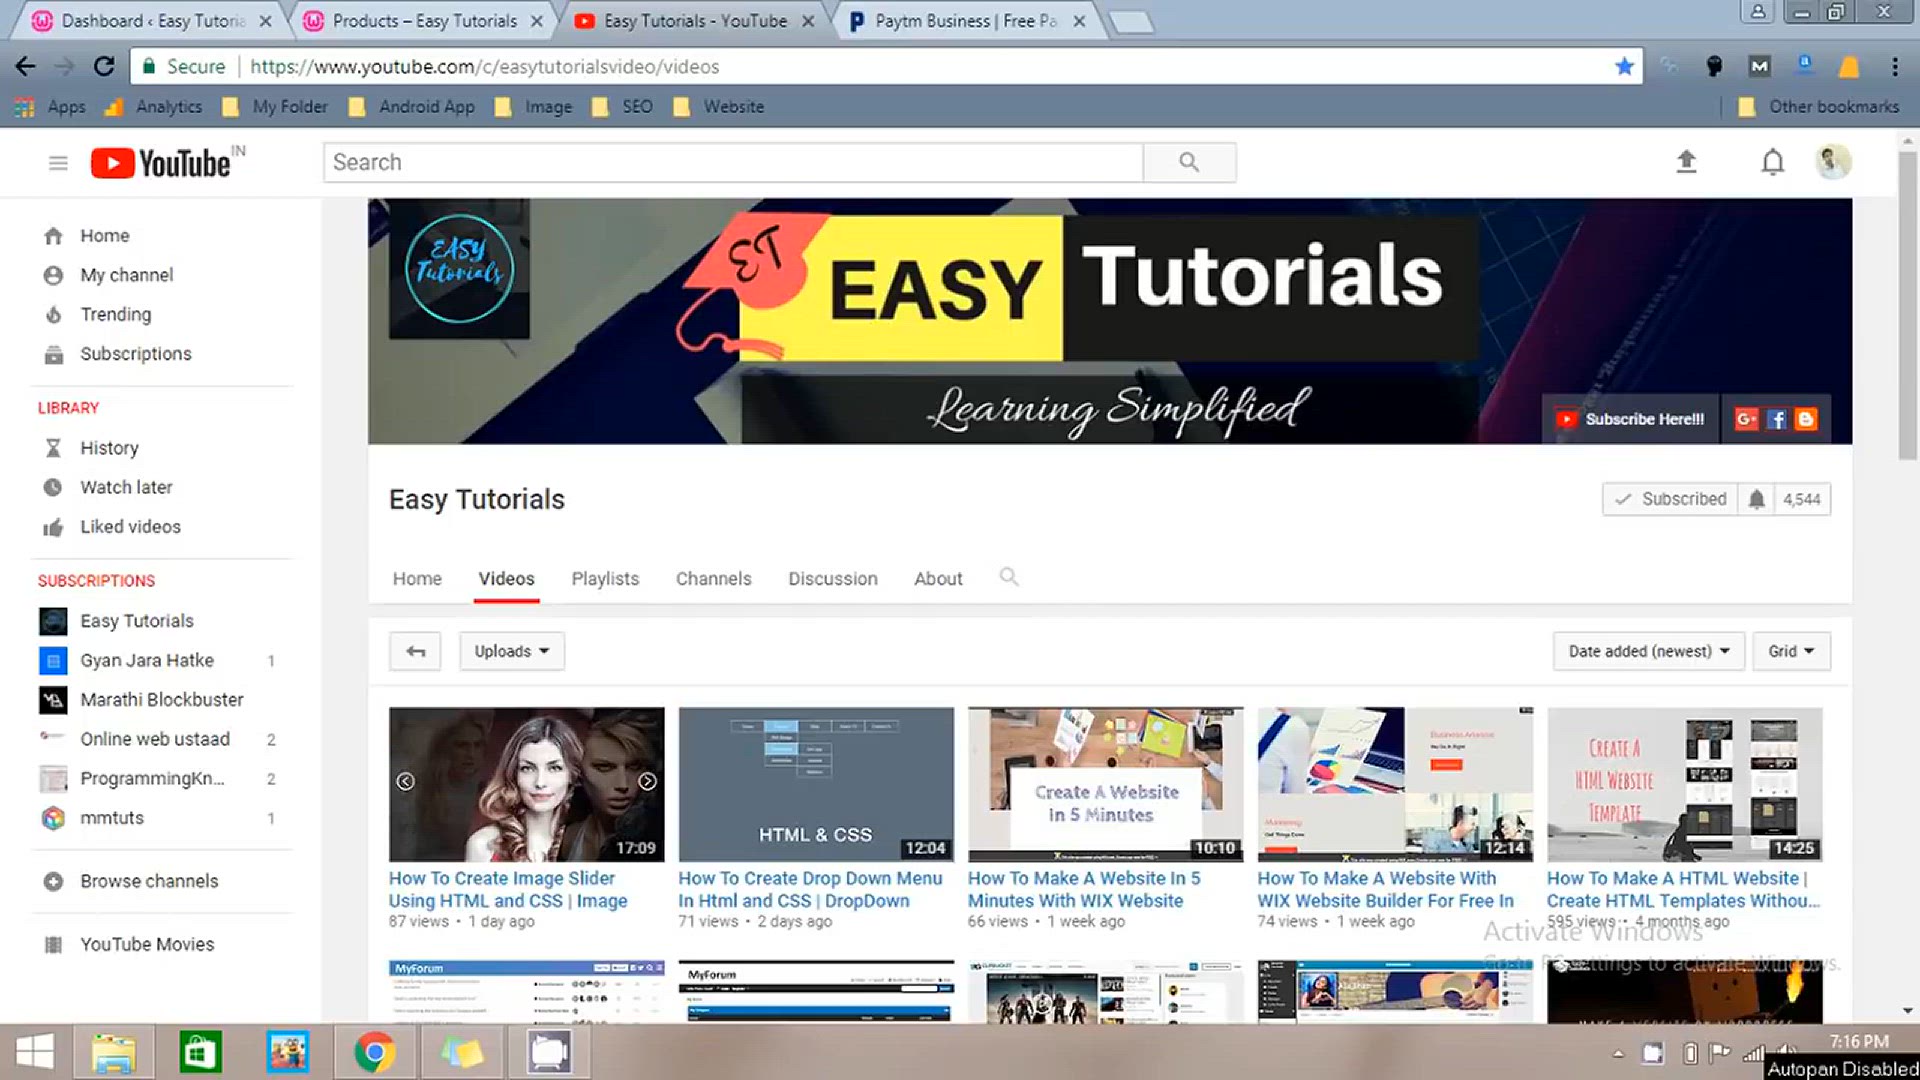The width and height of the screenshot is (1920, 1080).
Task: Open the Image Slider video thumbnail
Action: (x=526, y=784)
